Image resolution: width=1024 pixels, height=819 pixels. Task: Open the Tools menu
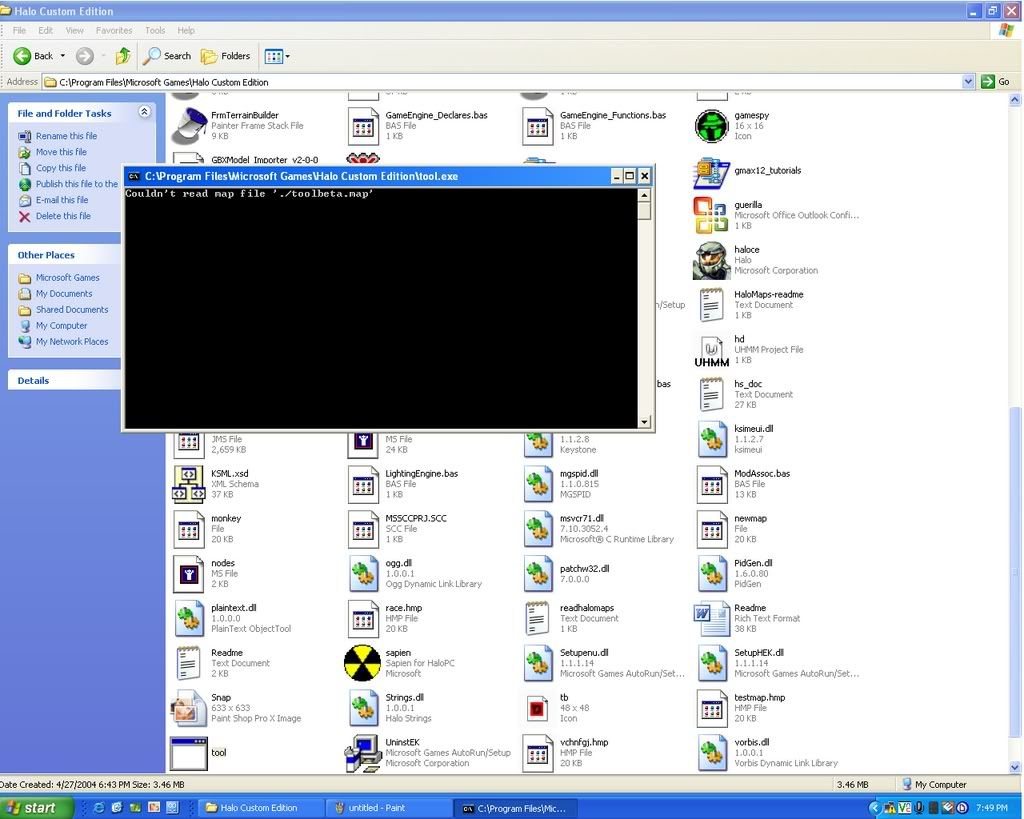click(155, 30)
